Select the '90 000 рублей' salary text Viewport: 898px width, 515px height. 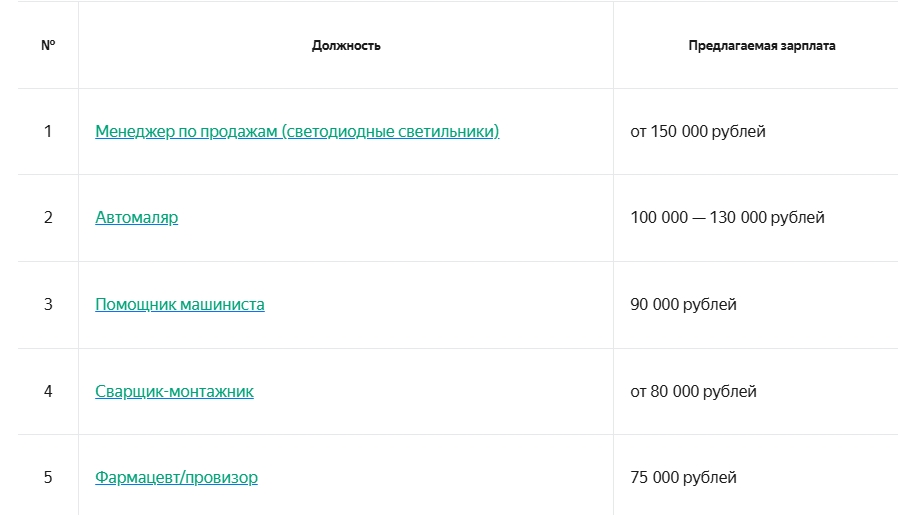click(x=683, y=304)
